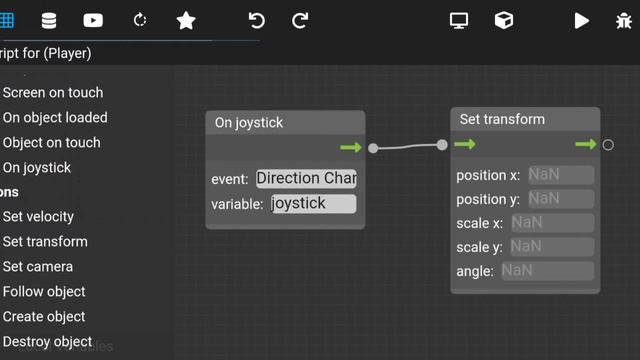Redo the last action

click(x=300, y=20)
